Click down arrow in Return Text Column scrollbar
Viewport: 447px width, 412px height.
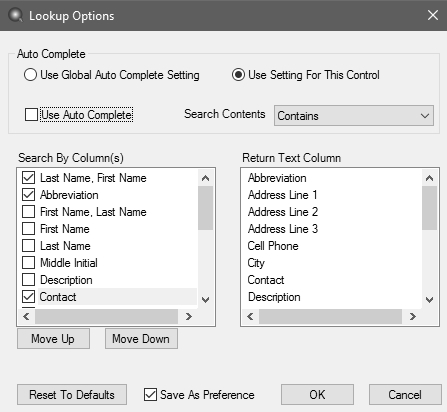[x=430, y=300]
